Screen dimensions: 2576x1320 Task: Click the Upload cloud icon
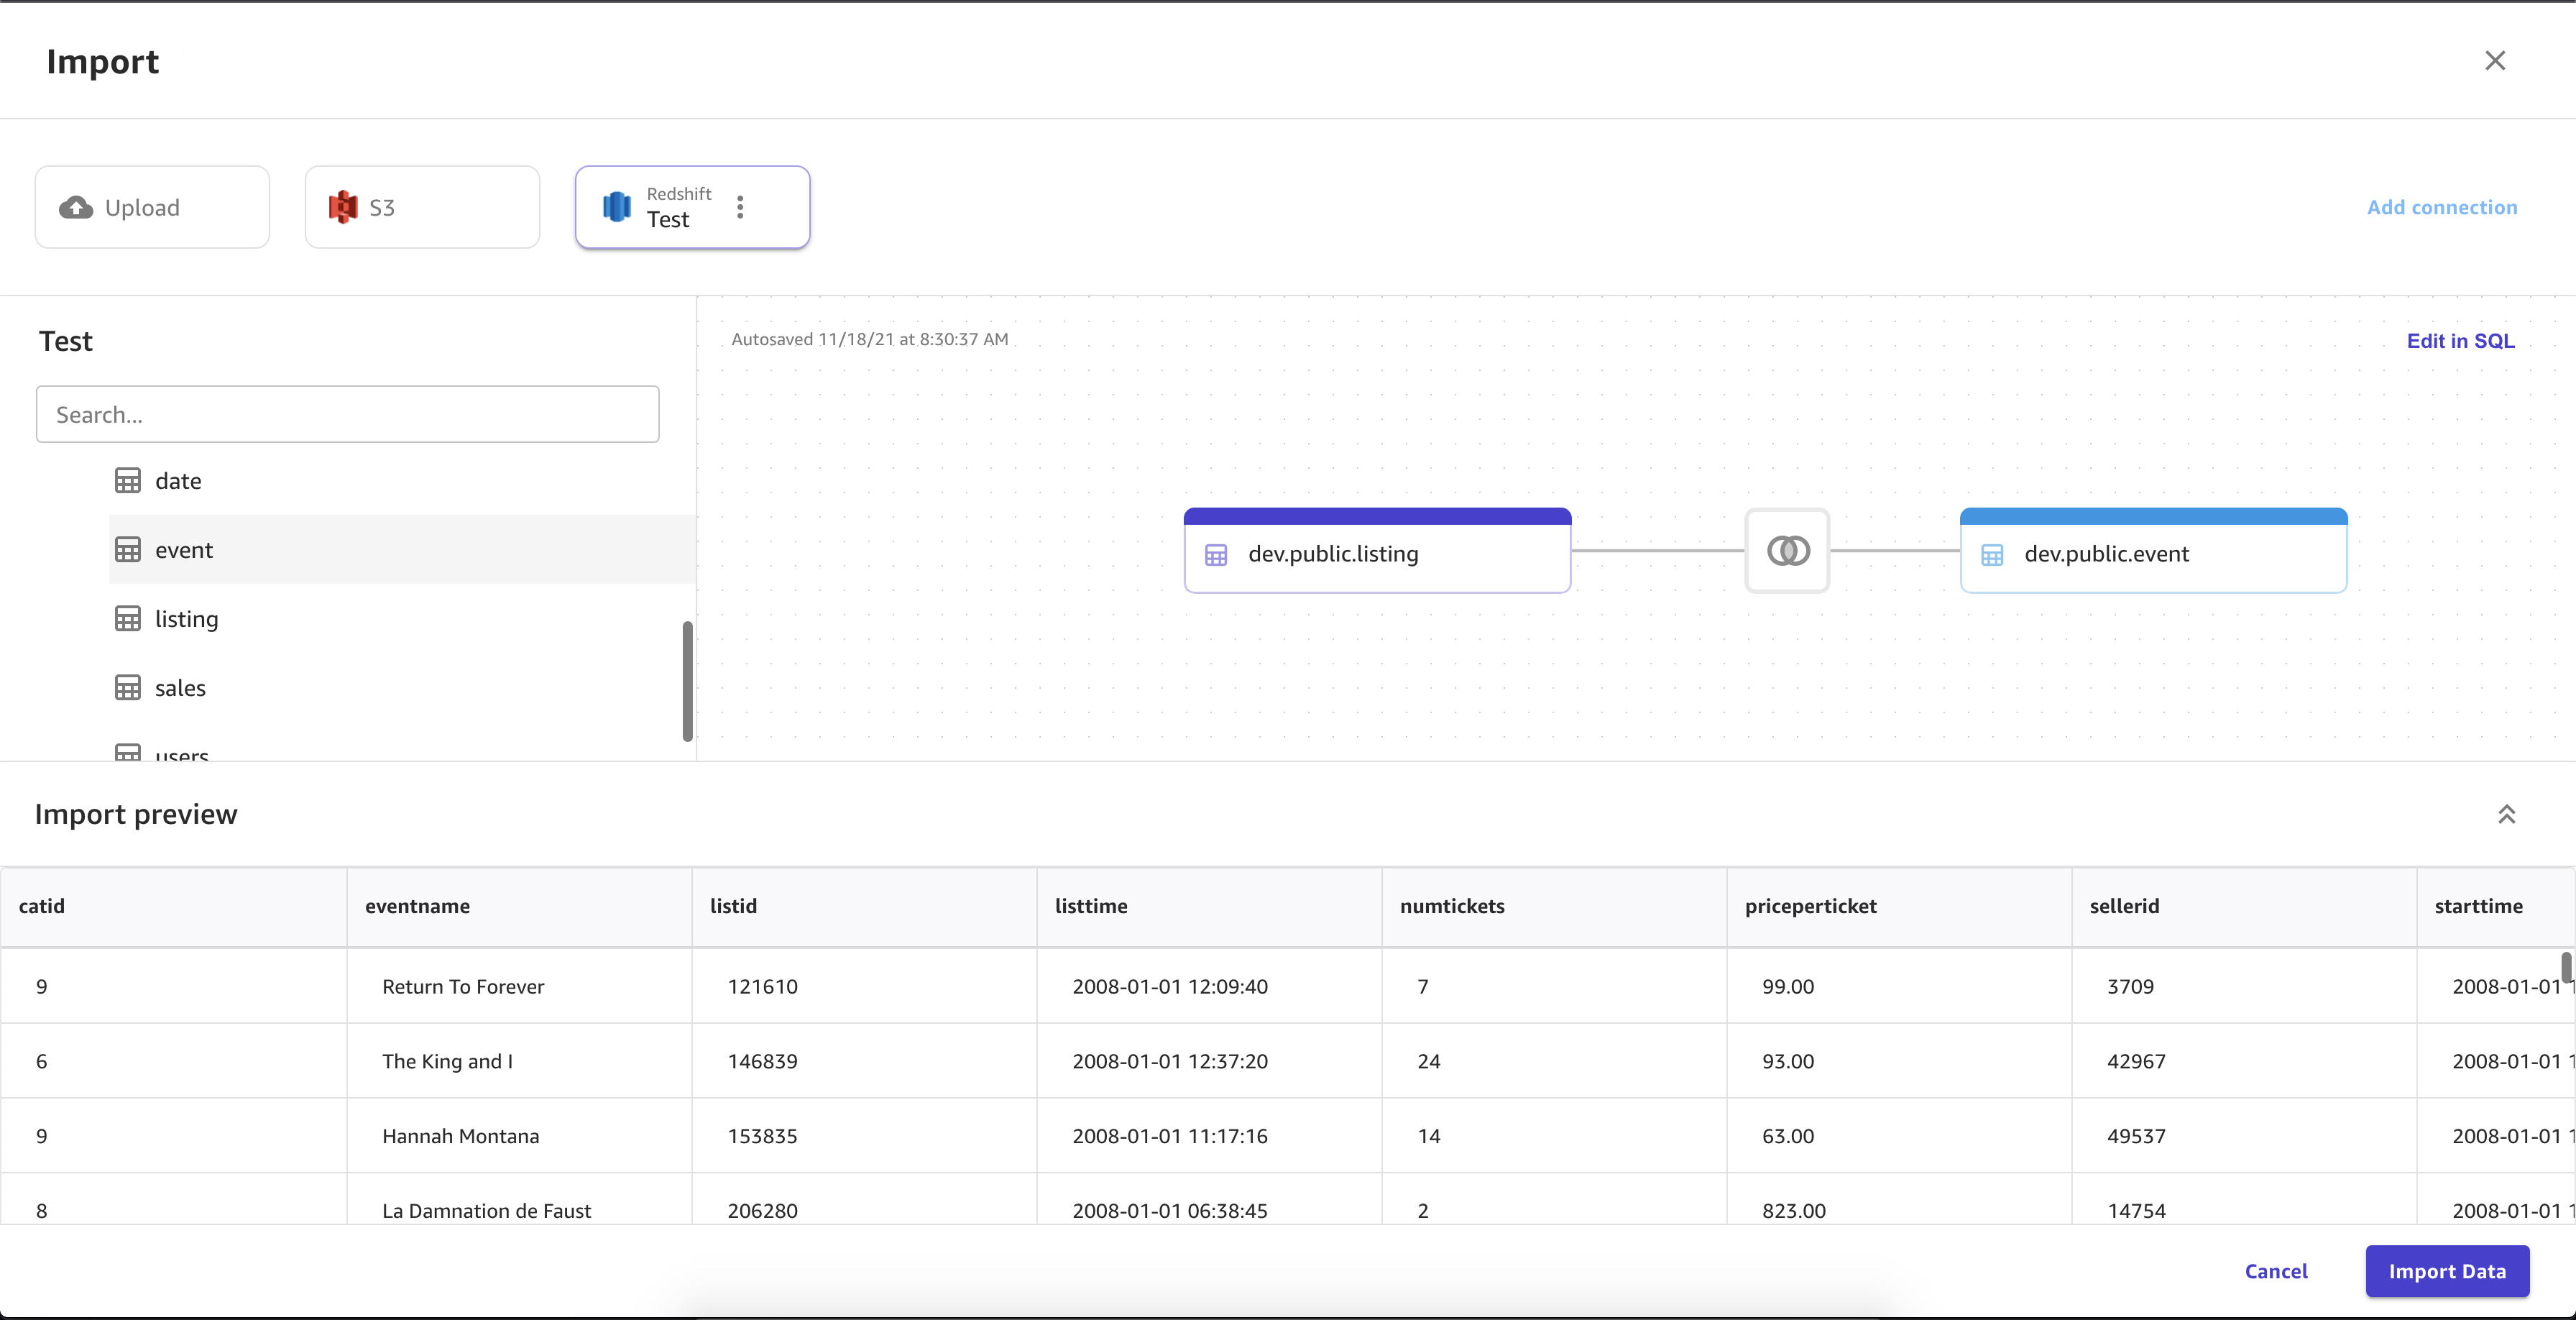[x=75, y=206]
